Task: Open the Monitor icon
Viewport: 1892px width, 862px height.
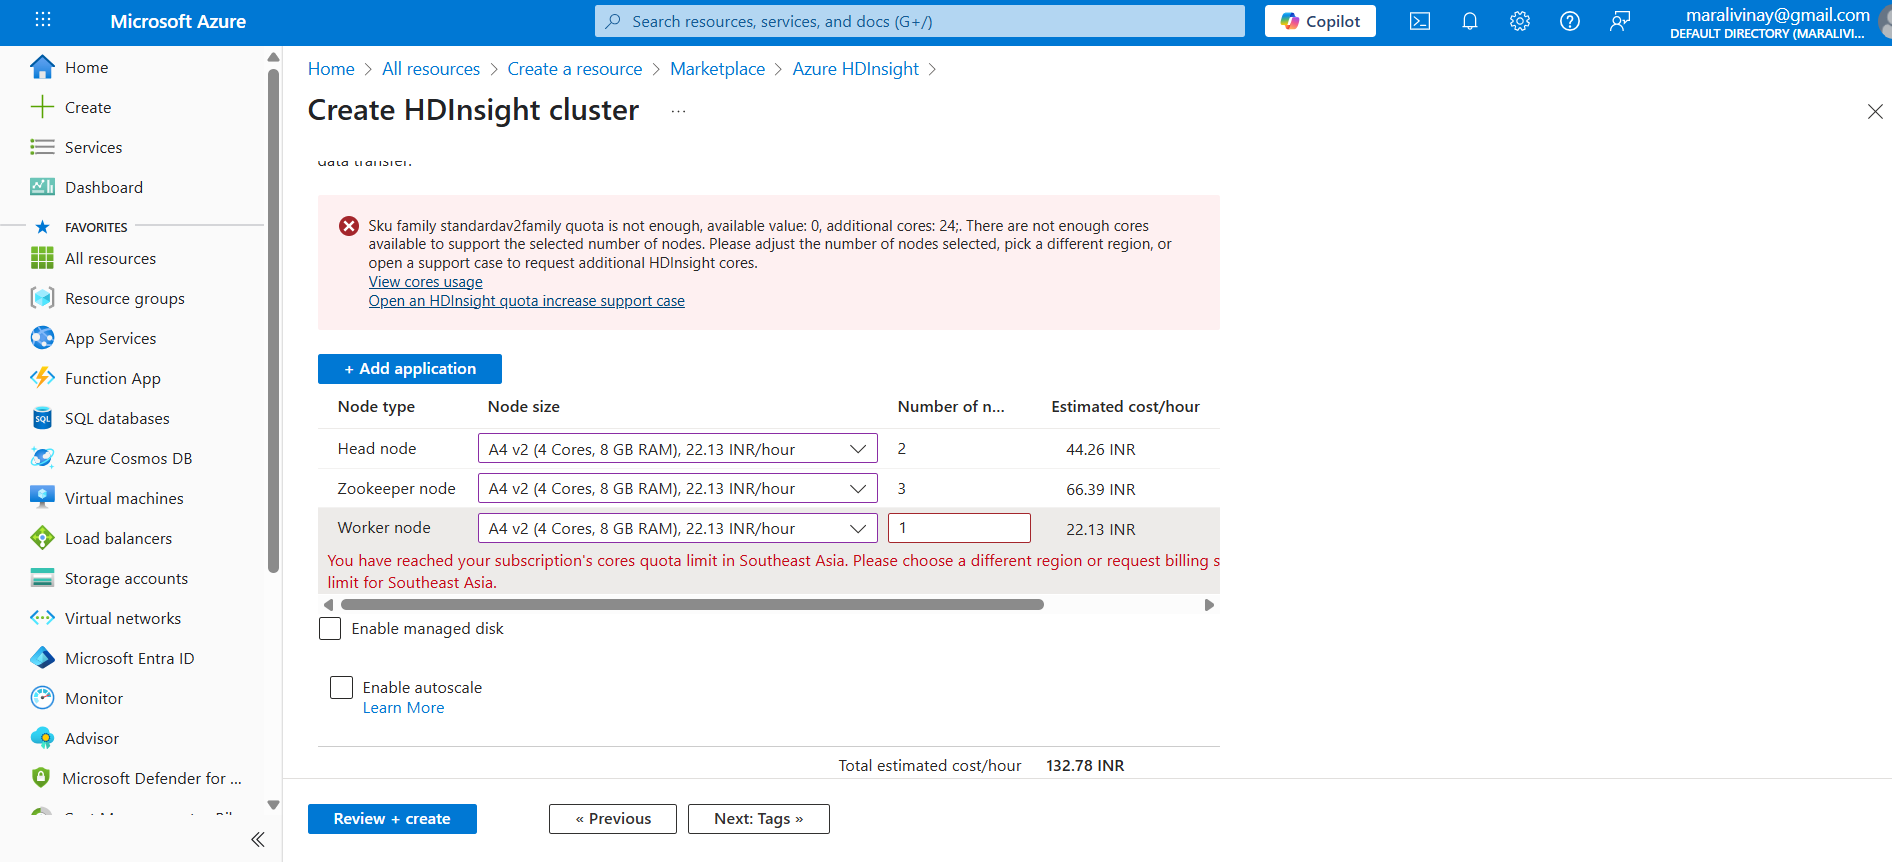Action: click(42, 698)
